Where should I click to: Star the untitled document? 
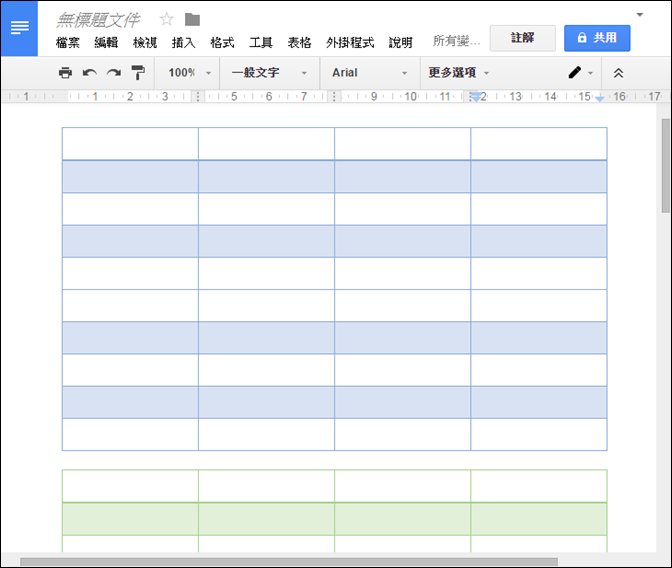pos(166,19)
